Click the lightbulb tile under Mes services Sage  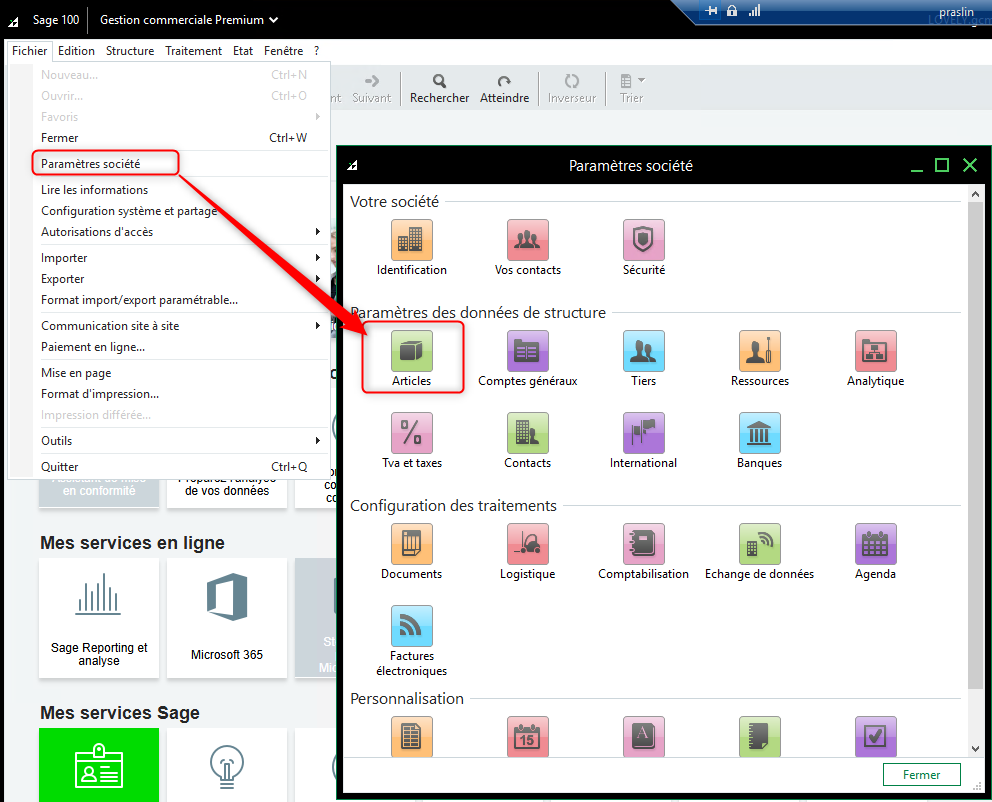(x=226, y=765)
